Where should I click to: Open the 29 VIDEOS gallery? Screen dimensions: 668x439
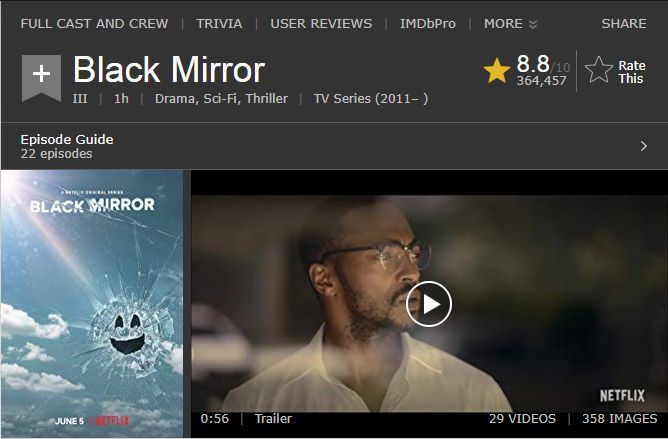click(x=522, y=419)
